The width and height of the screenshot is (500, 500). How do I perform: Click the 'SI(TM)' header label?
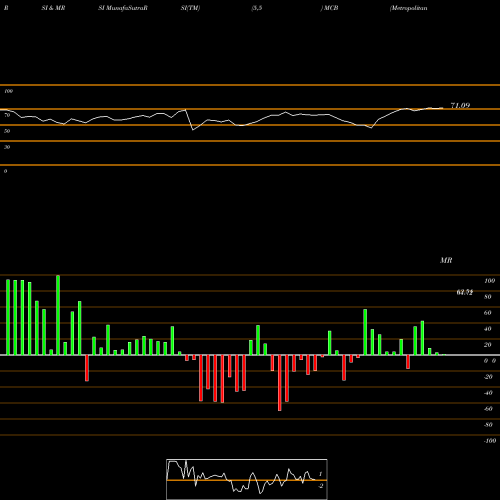190,8
